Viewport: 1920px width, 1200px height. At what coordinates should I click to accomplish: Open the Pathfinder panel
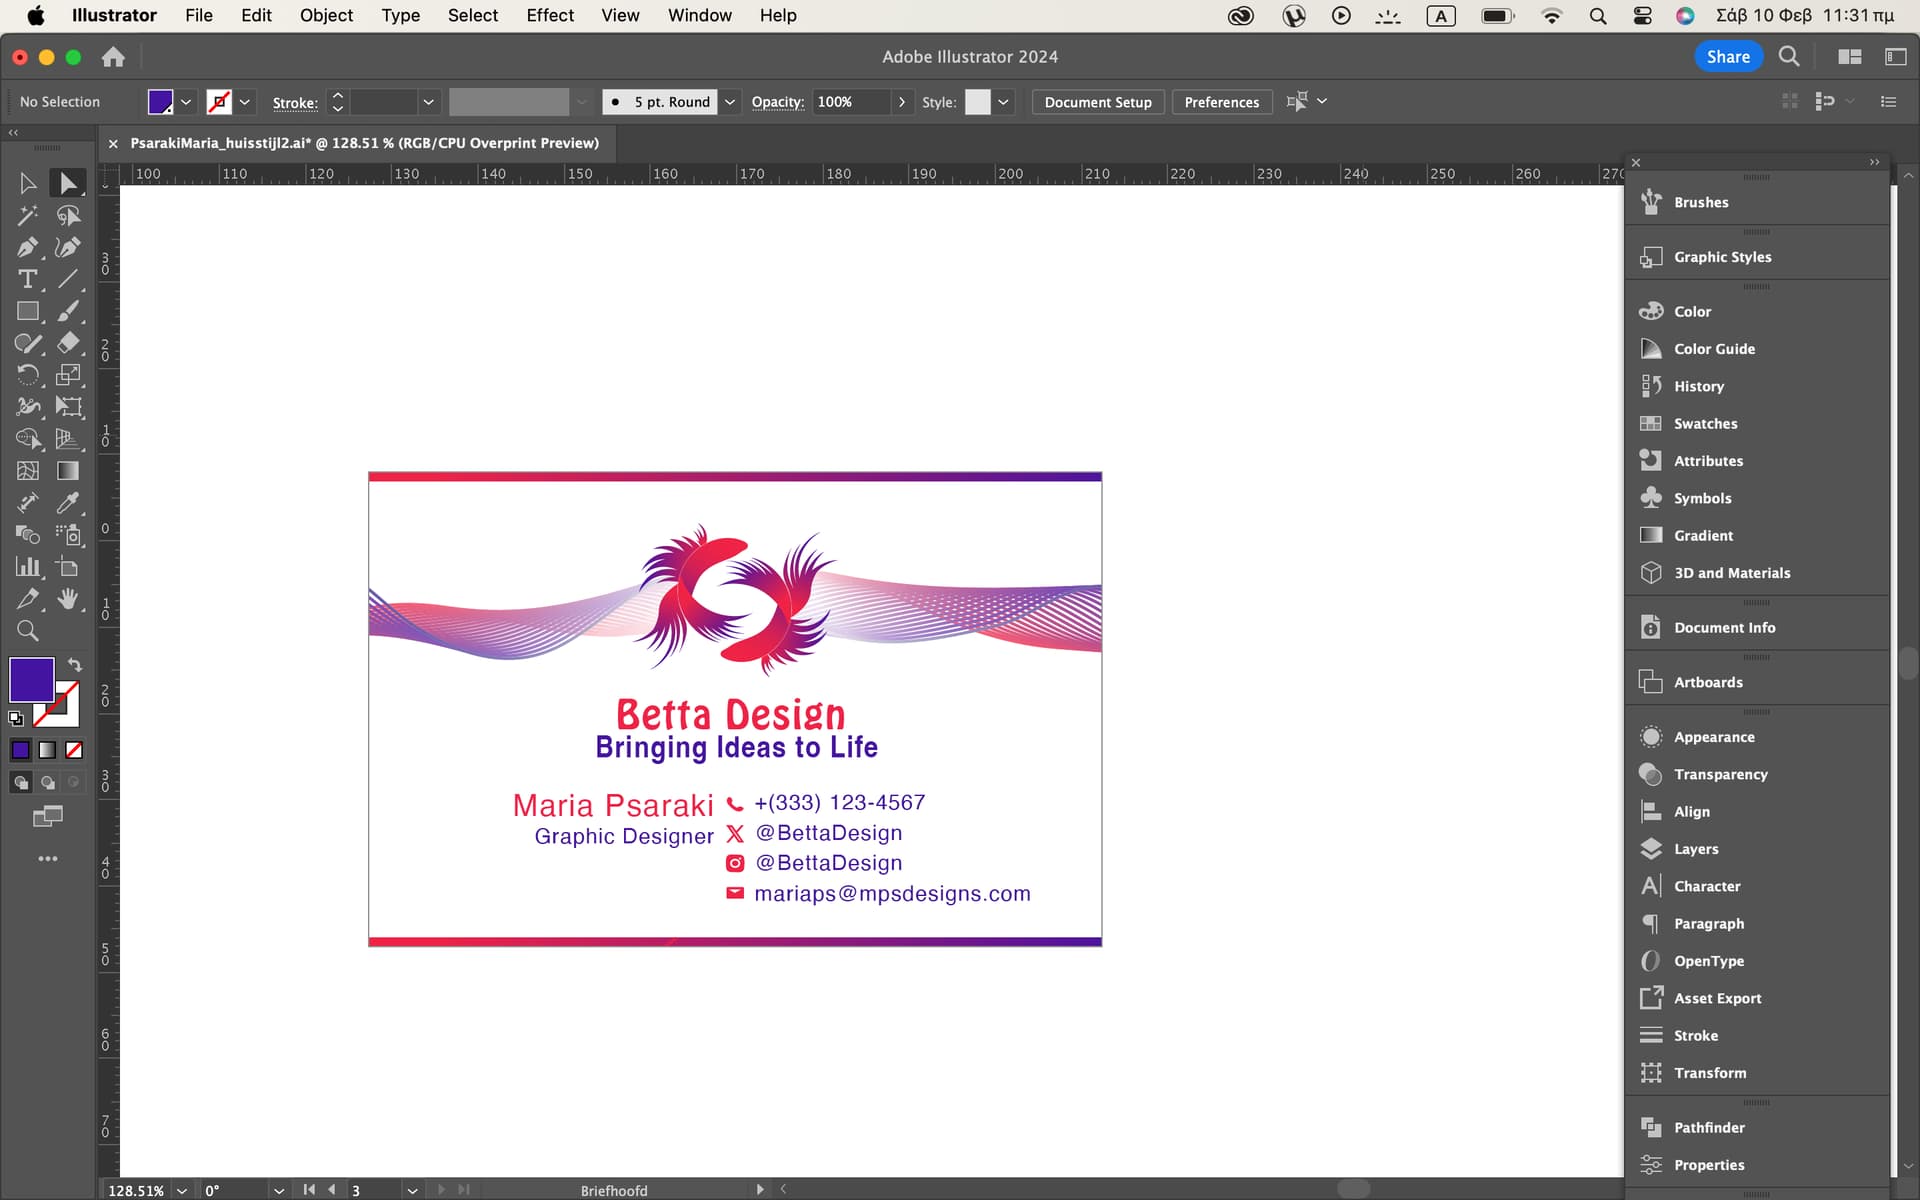[1709, 1127]
